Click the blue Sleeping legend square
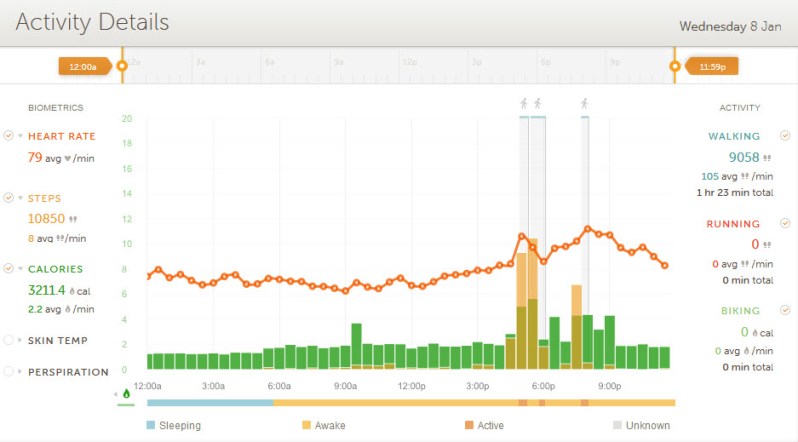 click(151, 425)
